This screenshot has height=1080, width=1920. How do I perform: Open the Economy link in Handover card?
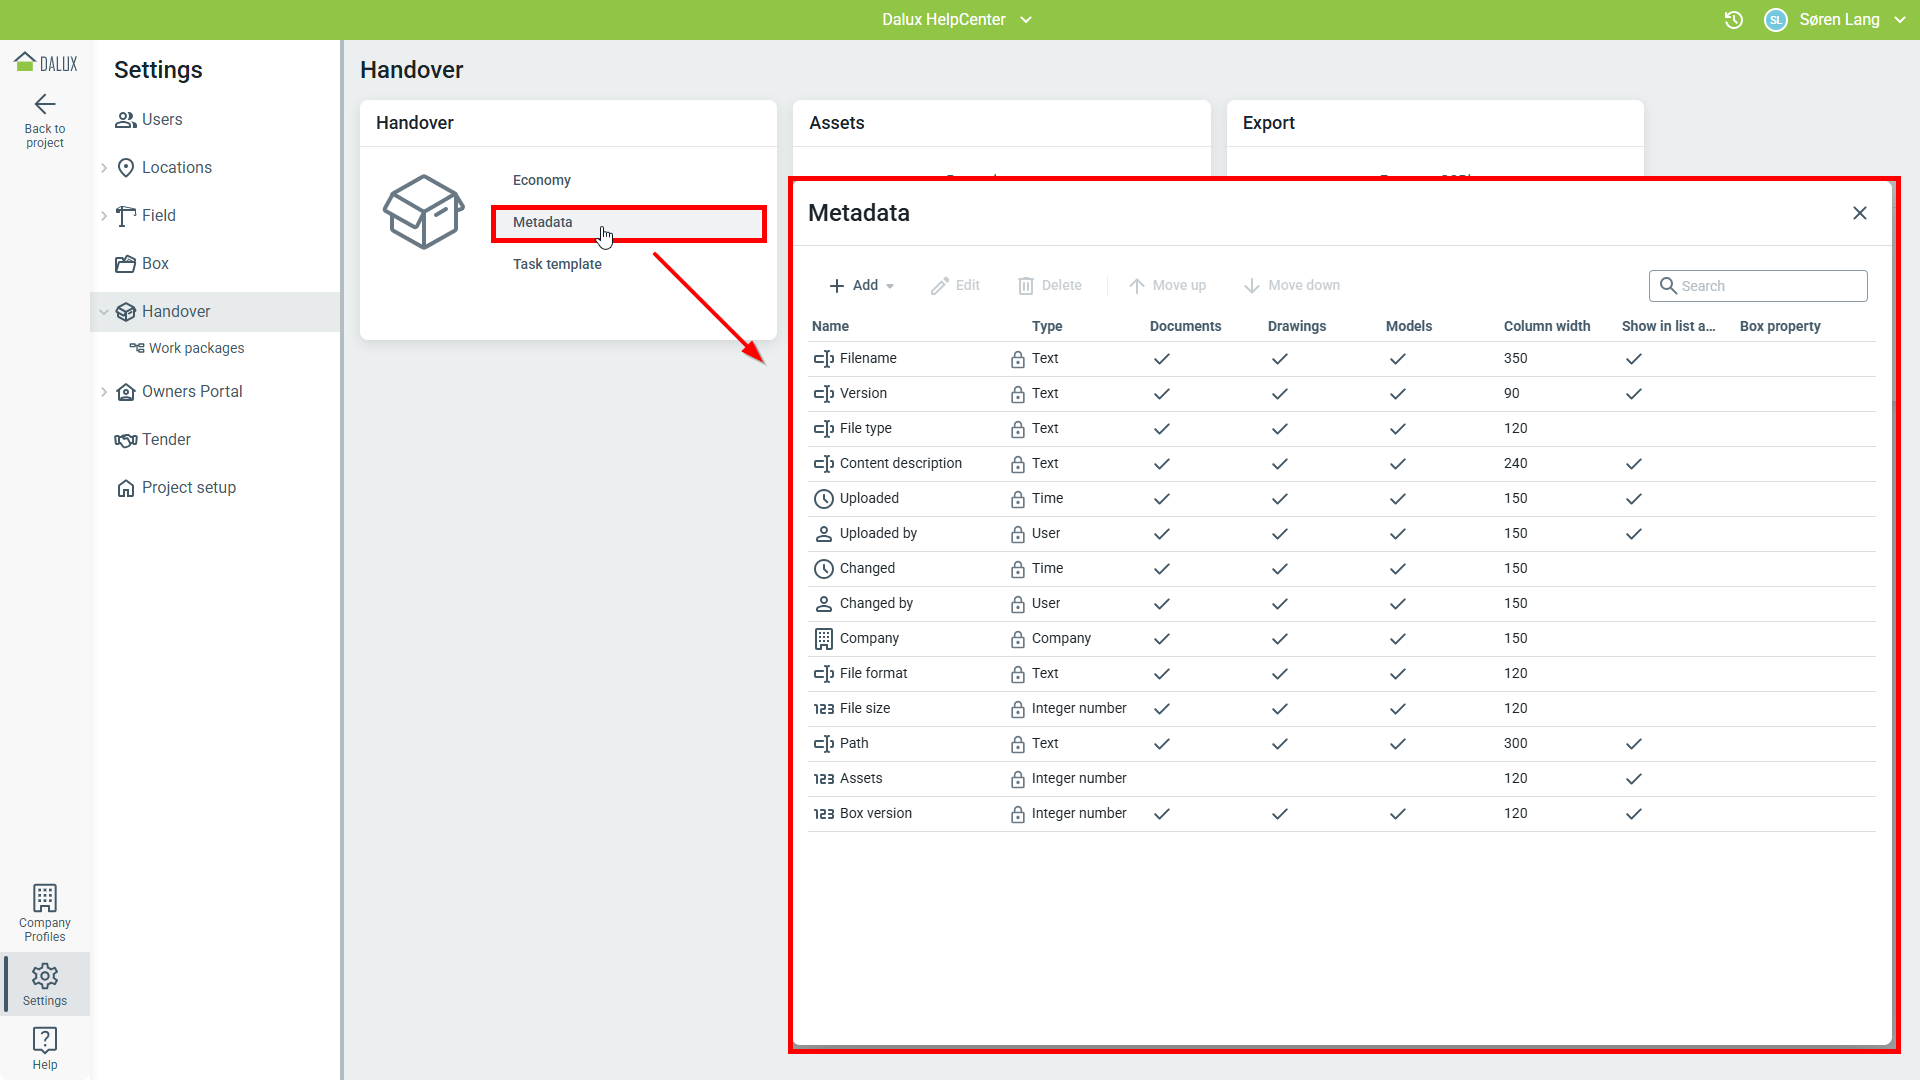coord(541,180)
